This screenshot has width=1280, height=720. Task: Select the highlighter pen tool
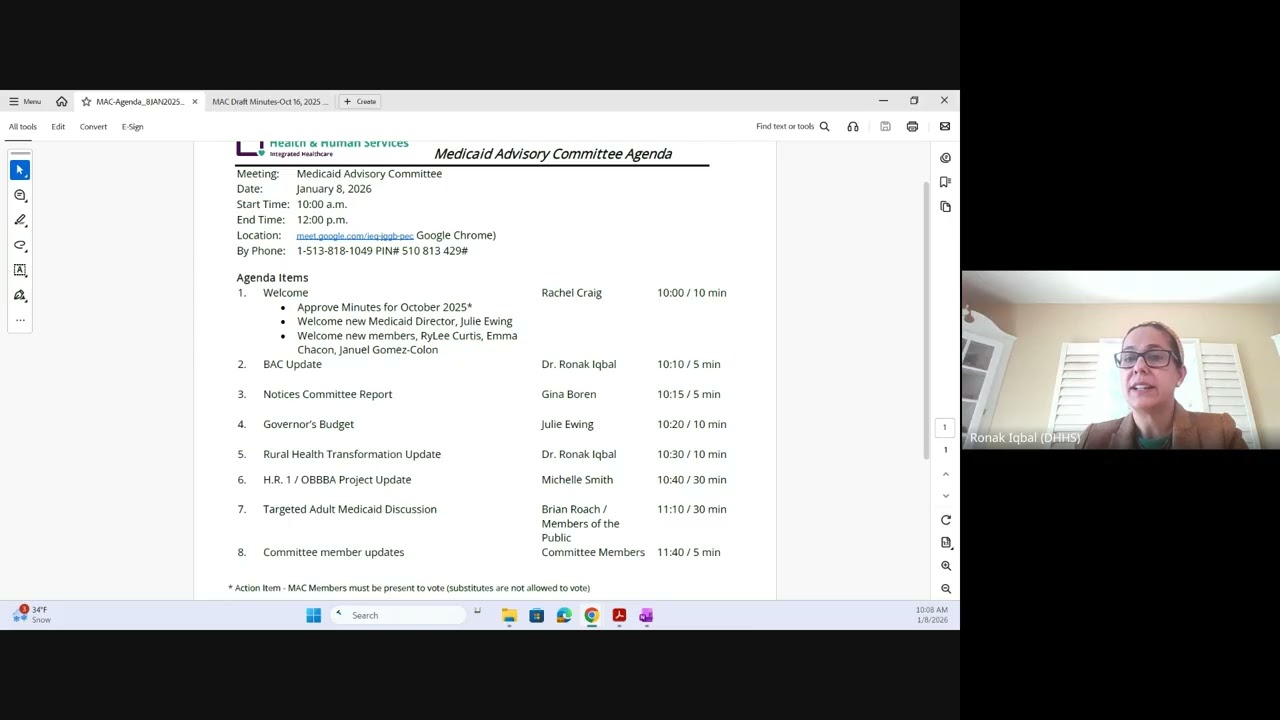[x=20, y=220]
